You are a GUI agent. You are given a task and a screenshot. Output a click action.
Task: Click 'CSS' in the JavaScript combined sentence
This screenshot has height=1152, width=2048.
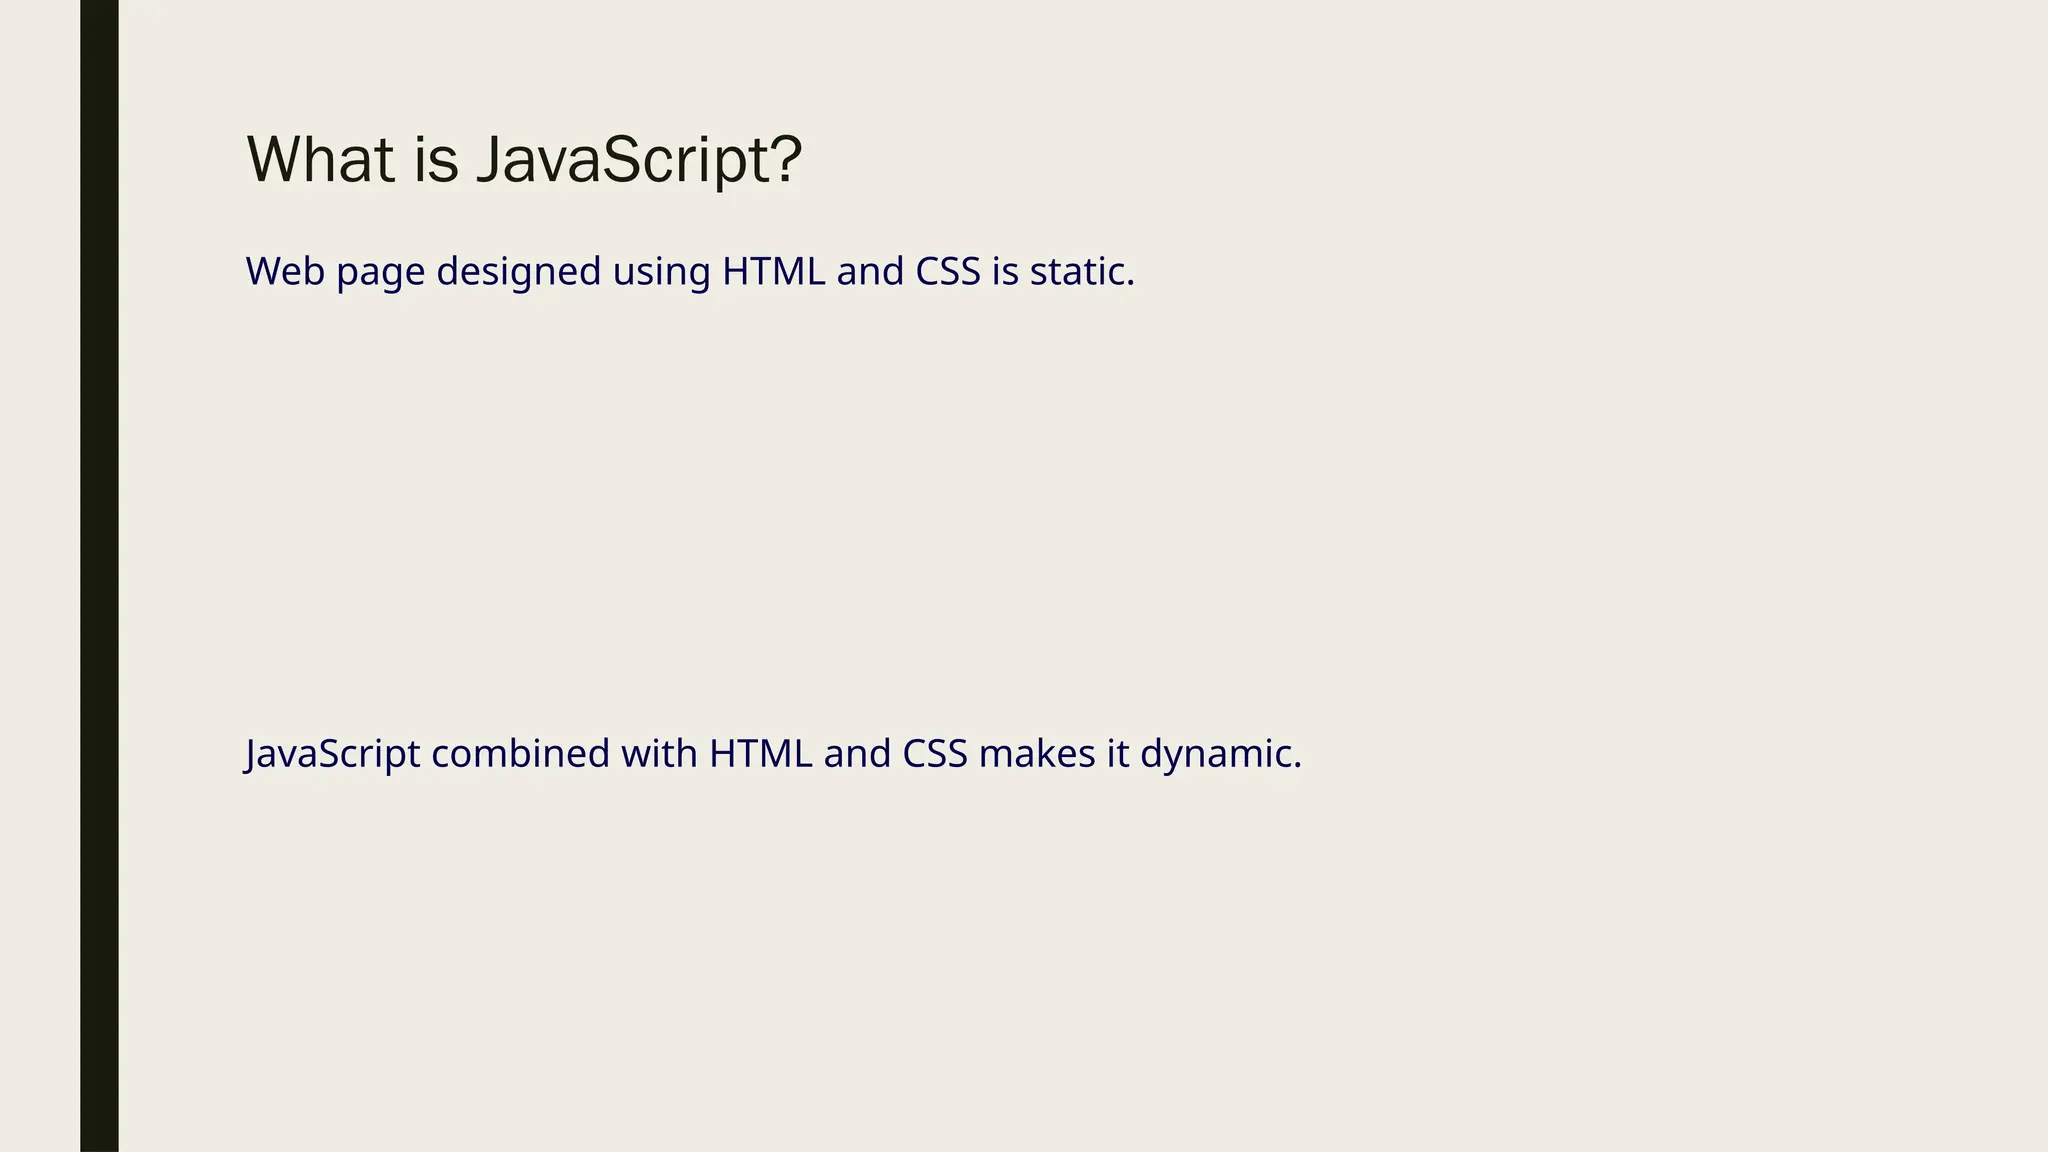935,754
